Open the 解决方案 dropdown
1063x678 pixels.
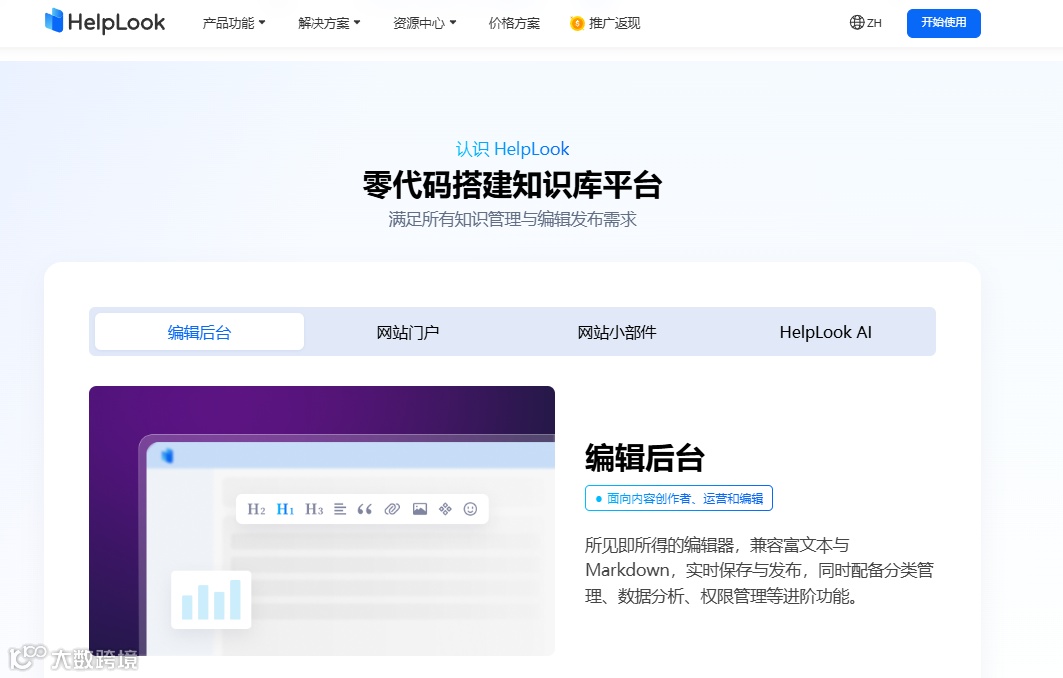point(328,23)
